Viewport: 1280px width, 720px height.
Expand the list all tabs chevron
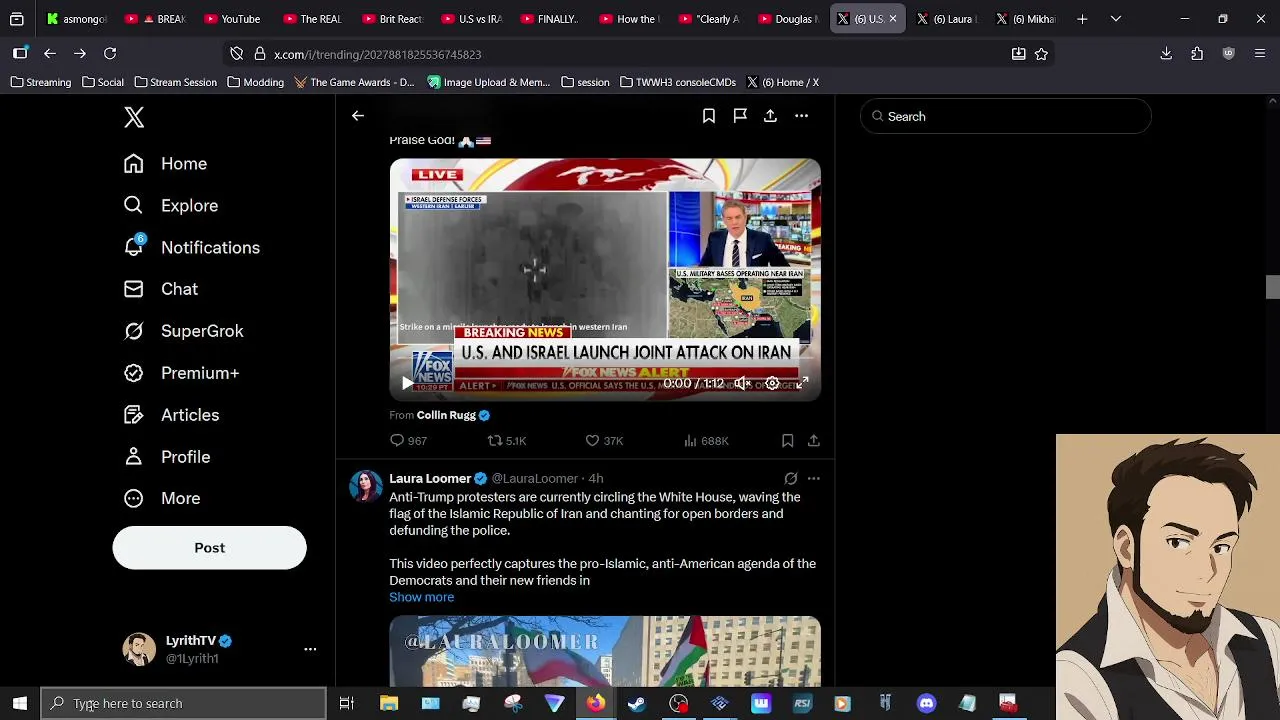[x=1116, y=19]
